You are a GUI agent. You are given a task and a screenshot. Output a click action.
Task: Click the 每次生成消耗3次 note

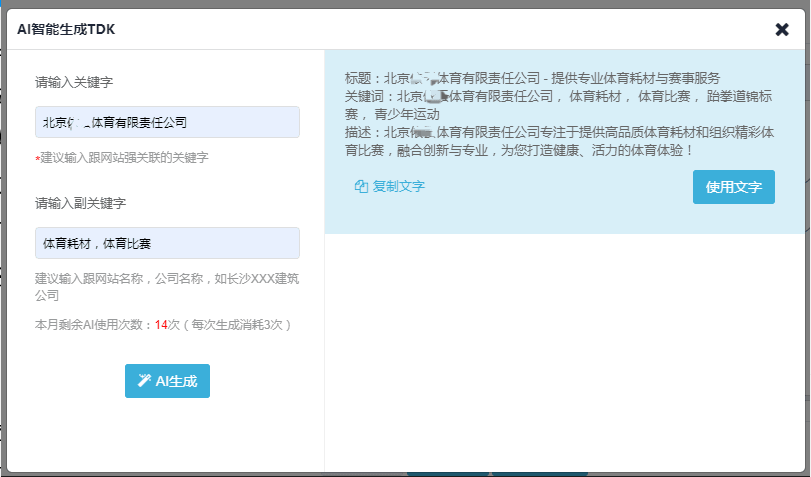(237, 325)
